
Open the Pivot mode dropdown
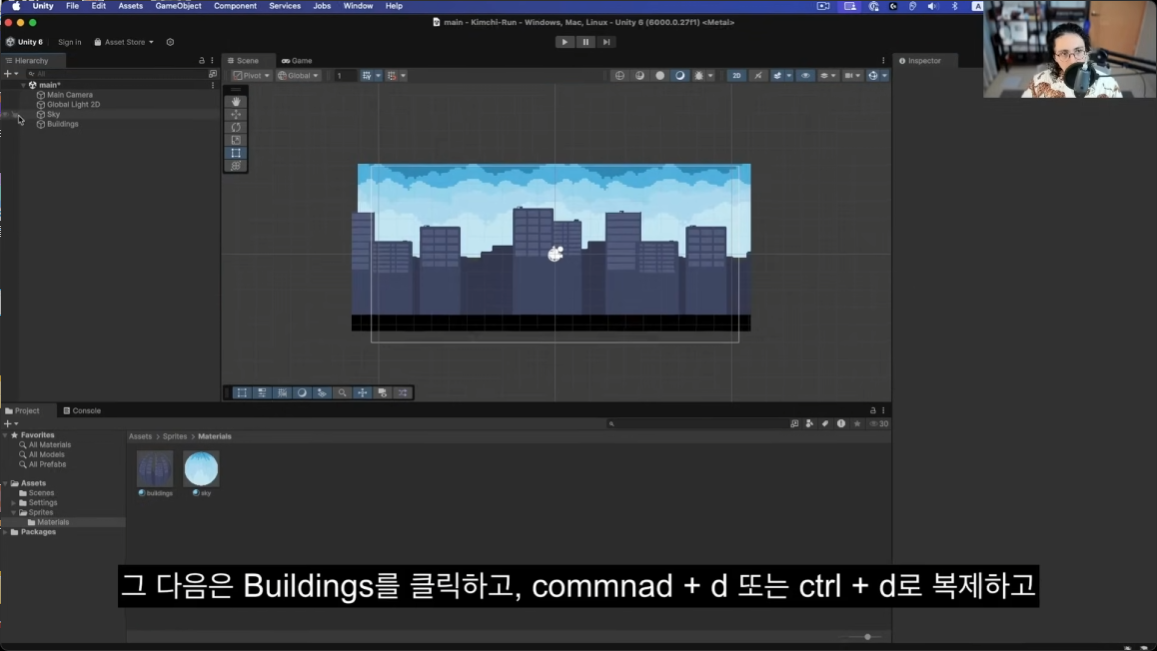click(252, 75)
